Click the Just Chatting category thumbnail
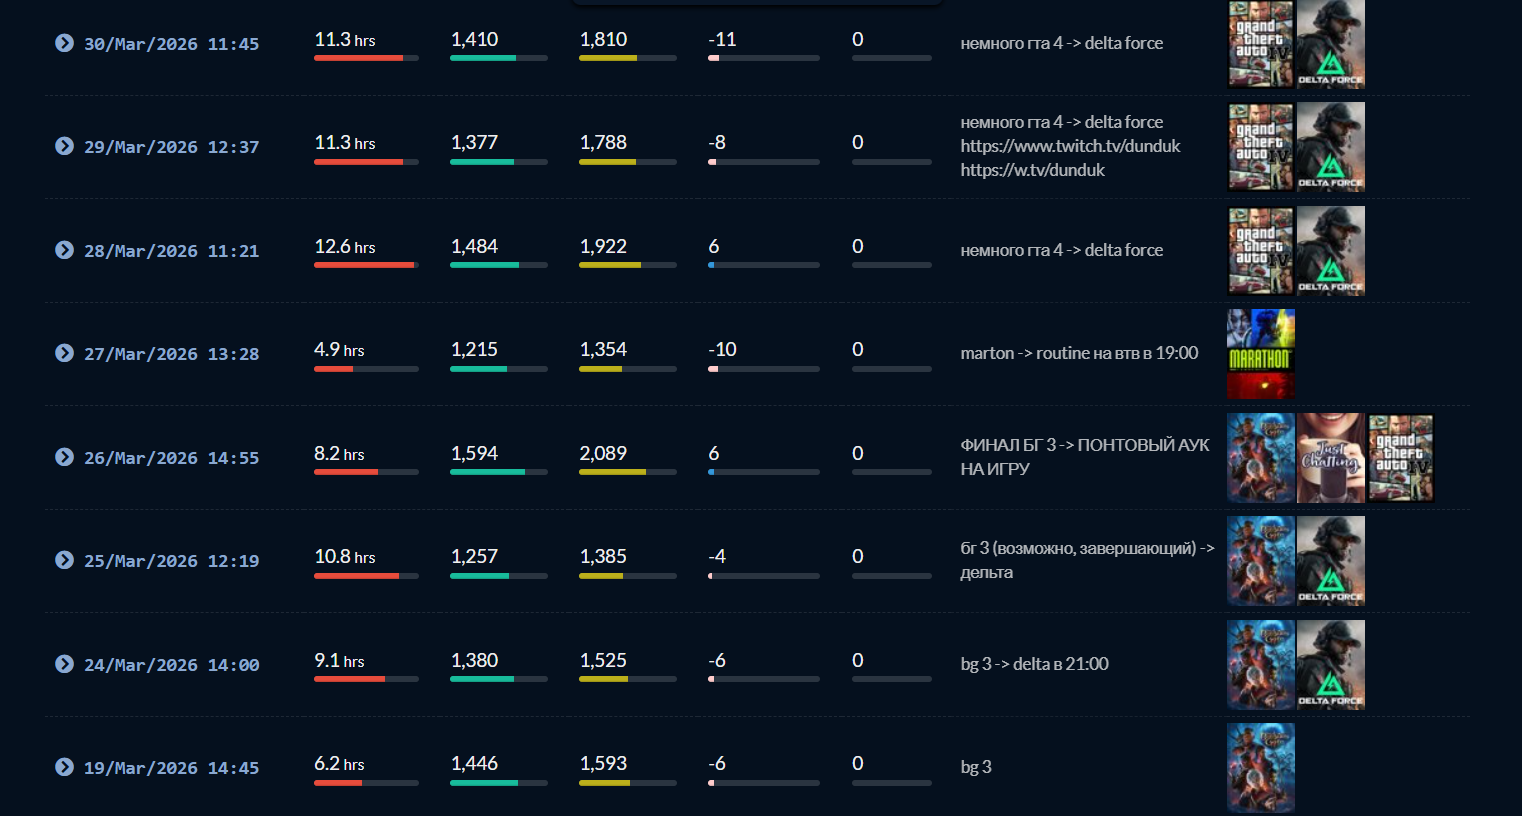Screen dimensions: 1522x816 (x=1331, y=458)
